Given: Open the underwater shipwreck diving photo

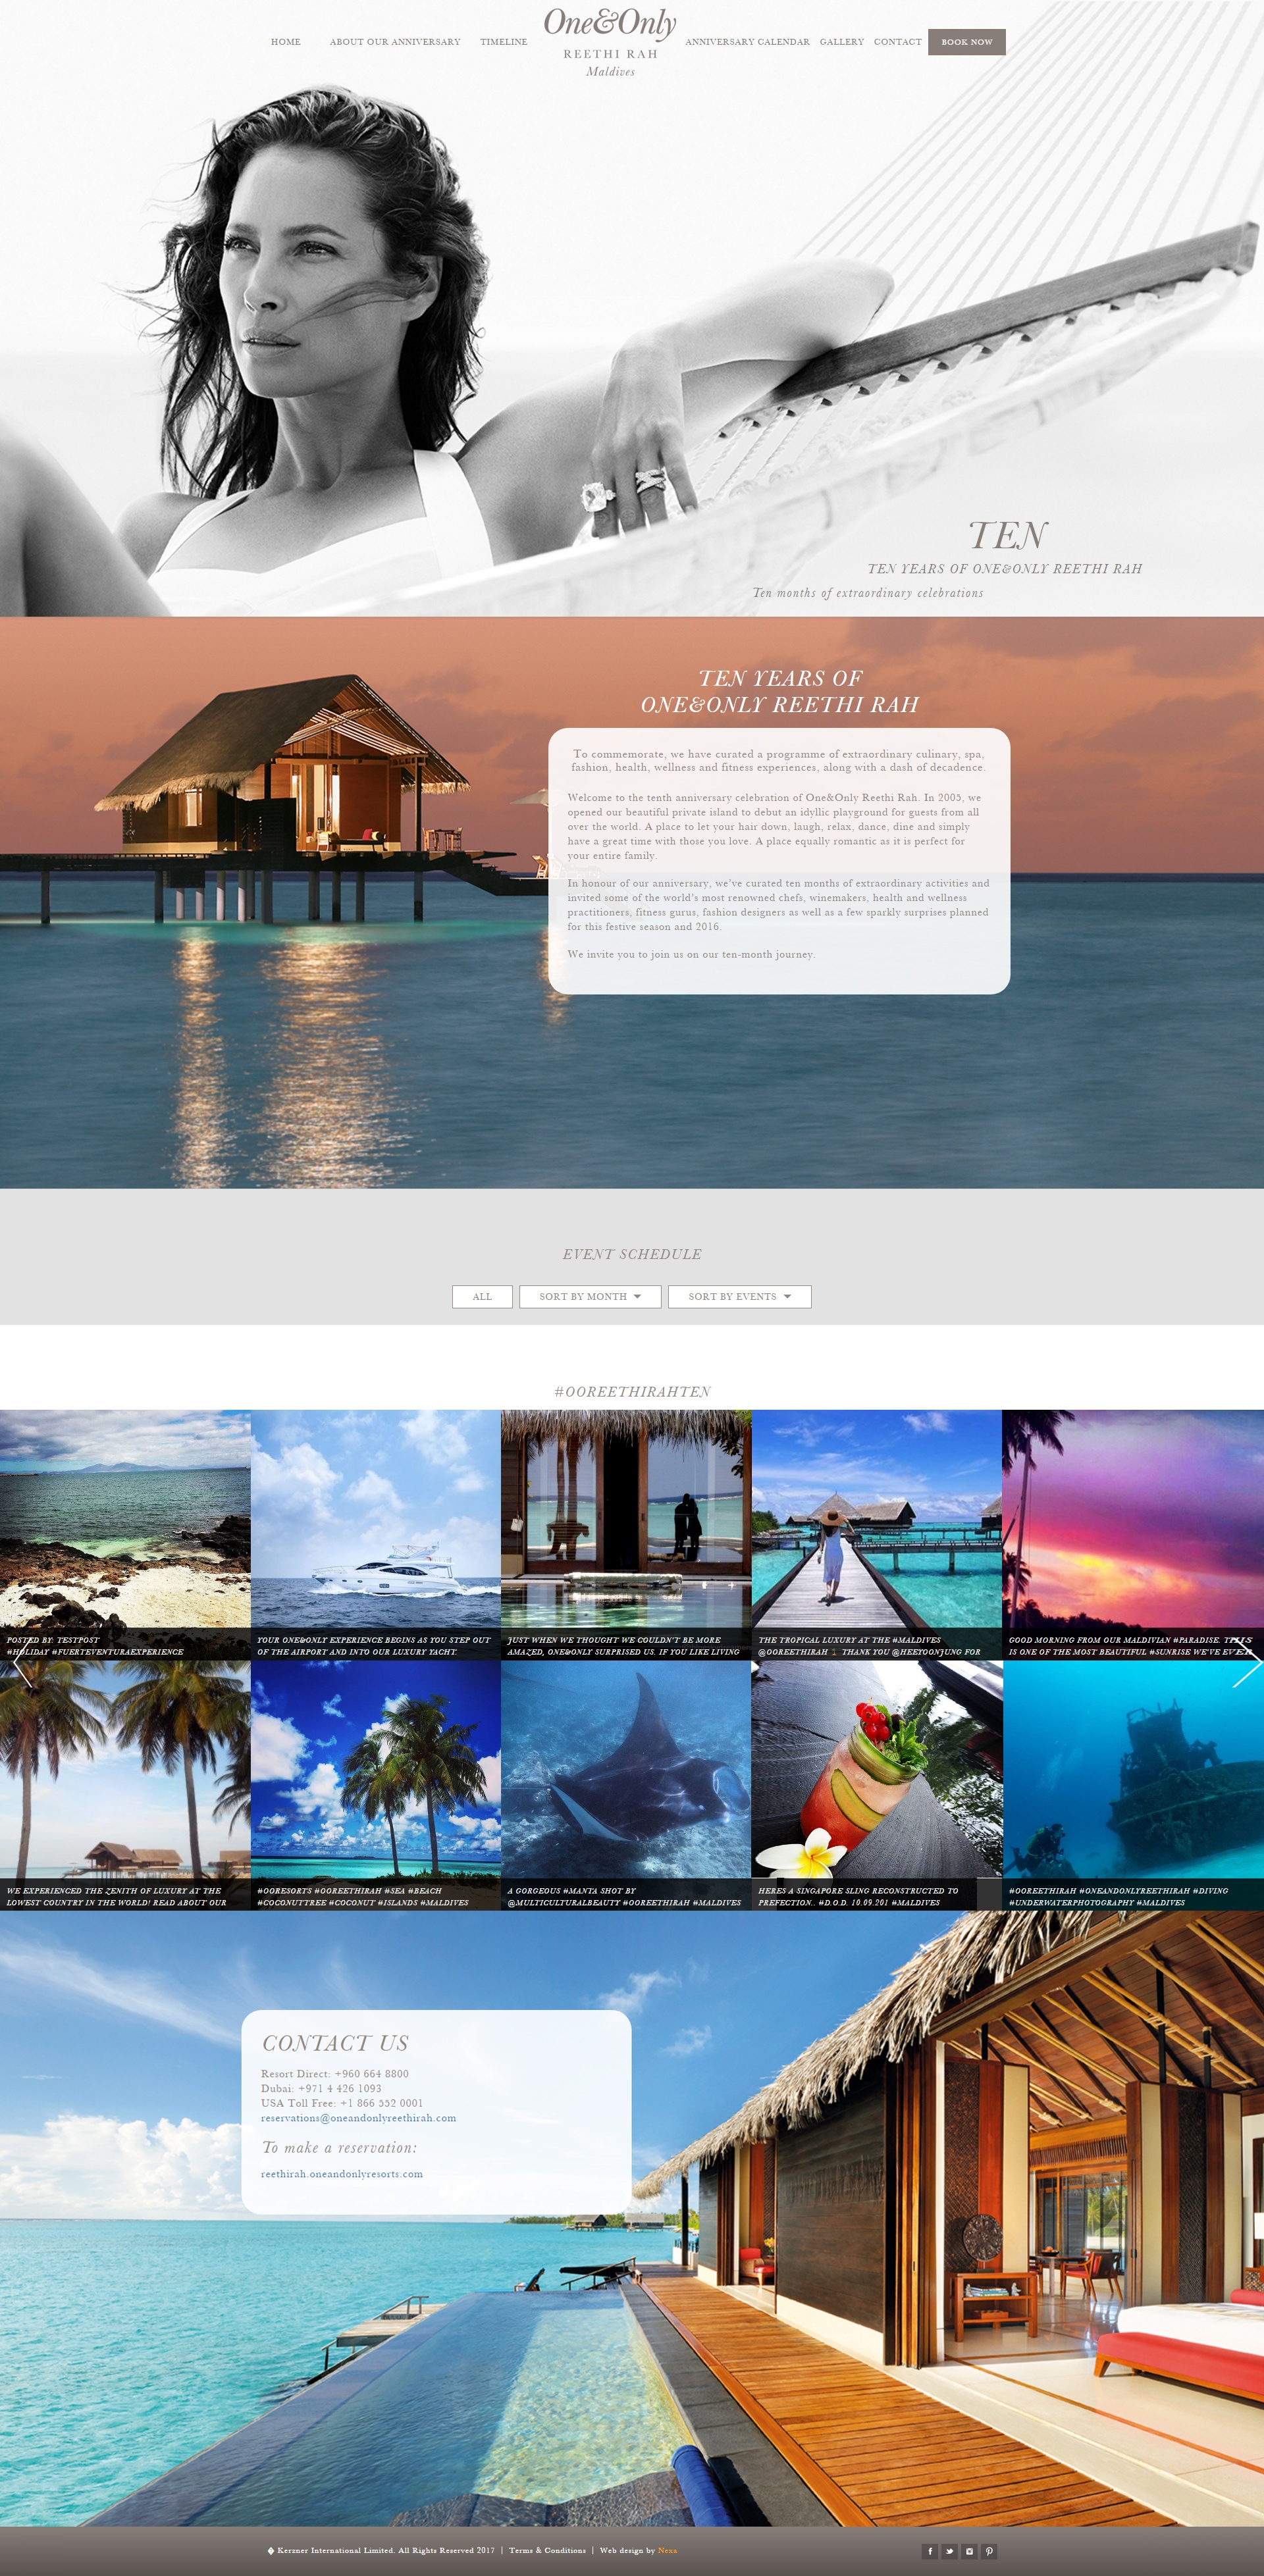Looking at the screenshot, I should click(x=1133, y=1785).
